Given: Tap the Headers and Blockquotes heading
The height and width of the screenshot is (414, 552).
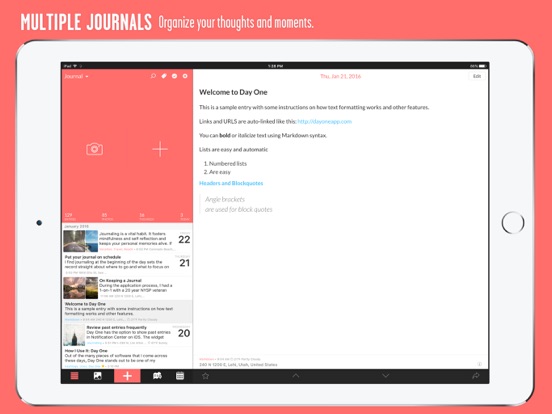Looking at the screenshot, I should coord(231,183).
